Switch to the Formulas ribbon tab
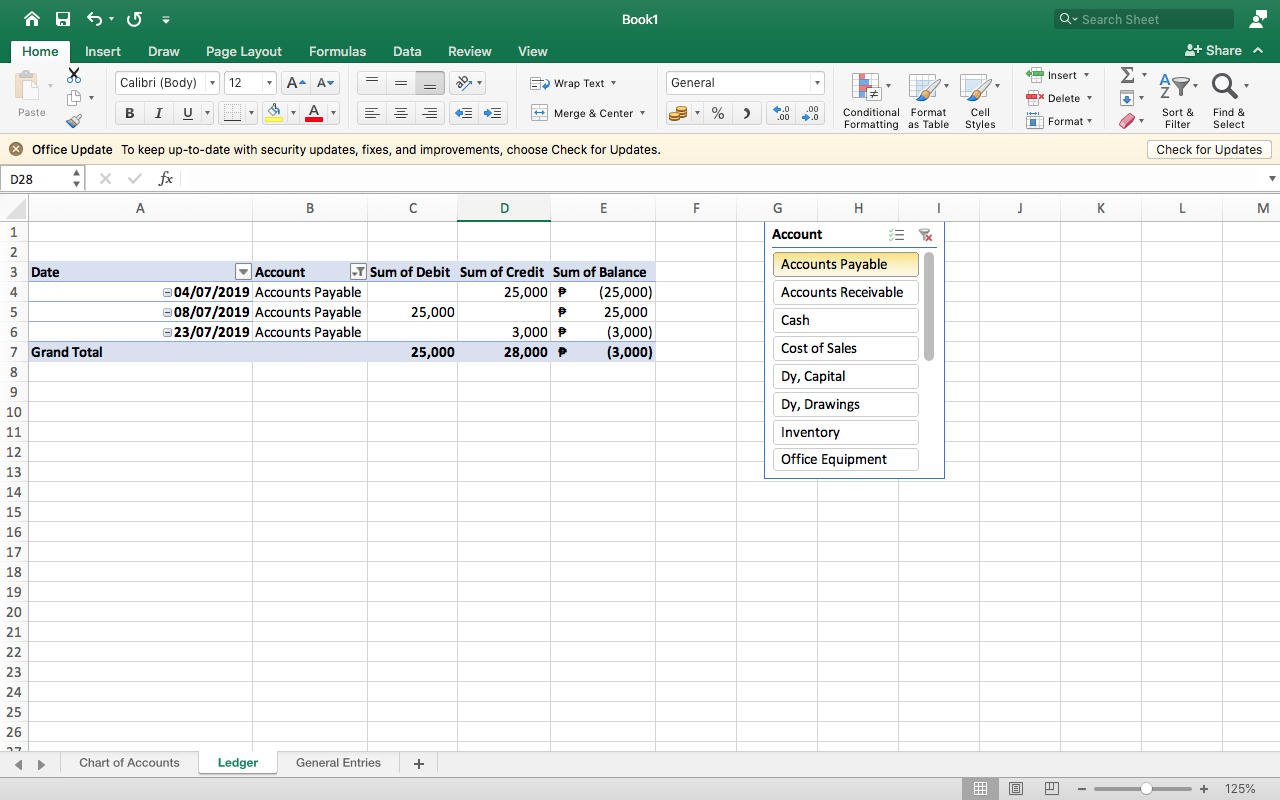1280x800 pixels. pos(337,51)
